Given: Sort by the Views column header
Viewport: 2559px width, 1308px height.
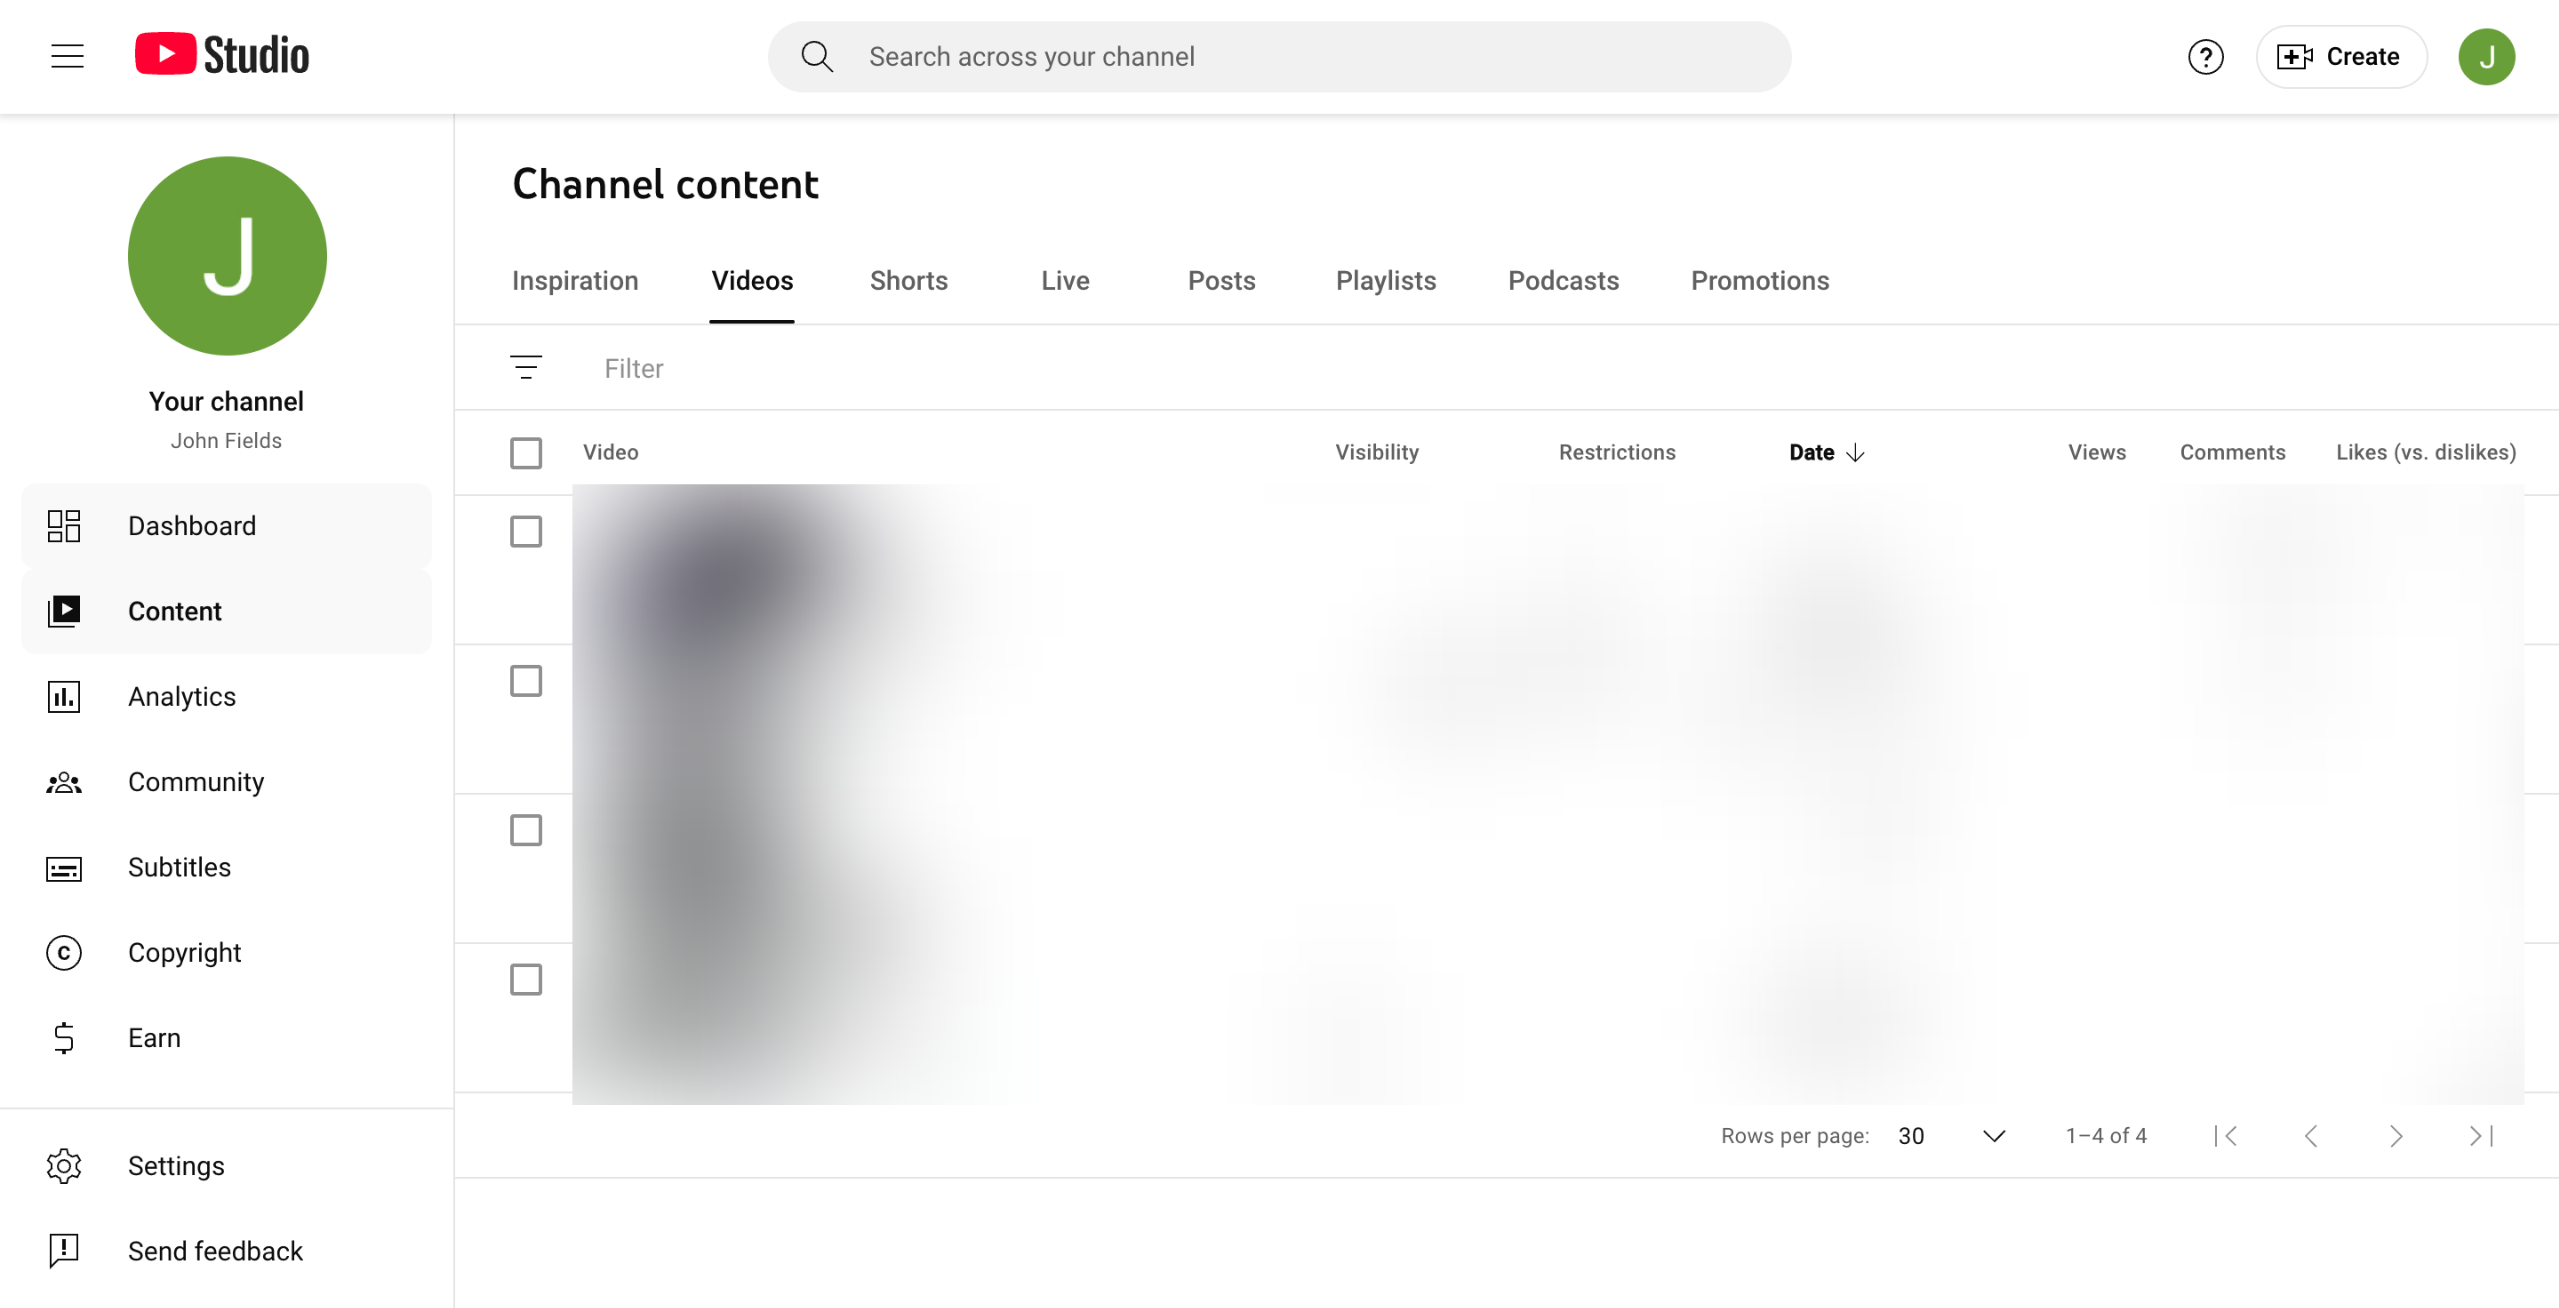Looking at the screenshot, I should pyautogui.click(x=2096, y=453).
